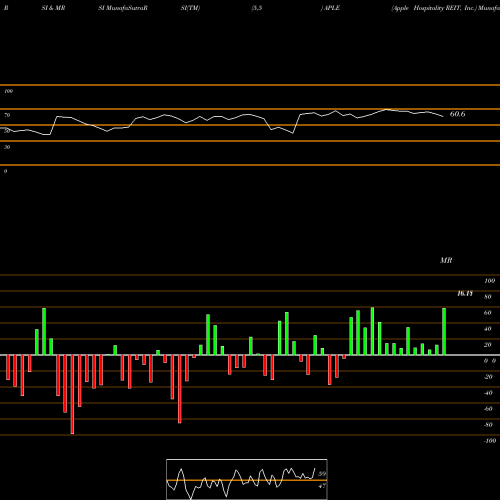Image resolution: width=500 pixels, height=500 pixels.
Task: Click the (5,5 parameter text in header
Action: click(x=257, y=8)
